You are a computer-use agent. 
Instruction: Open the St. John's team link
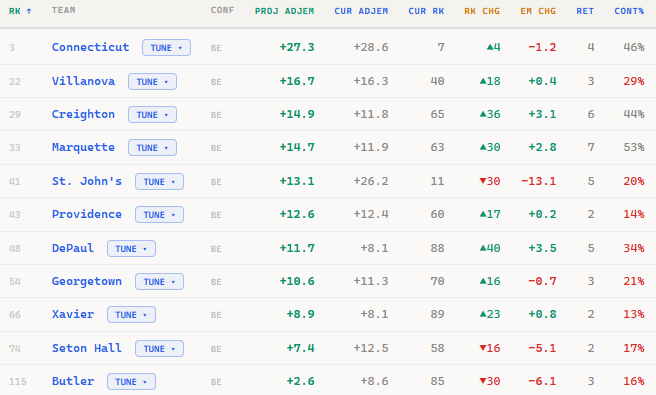point(87,181)
